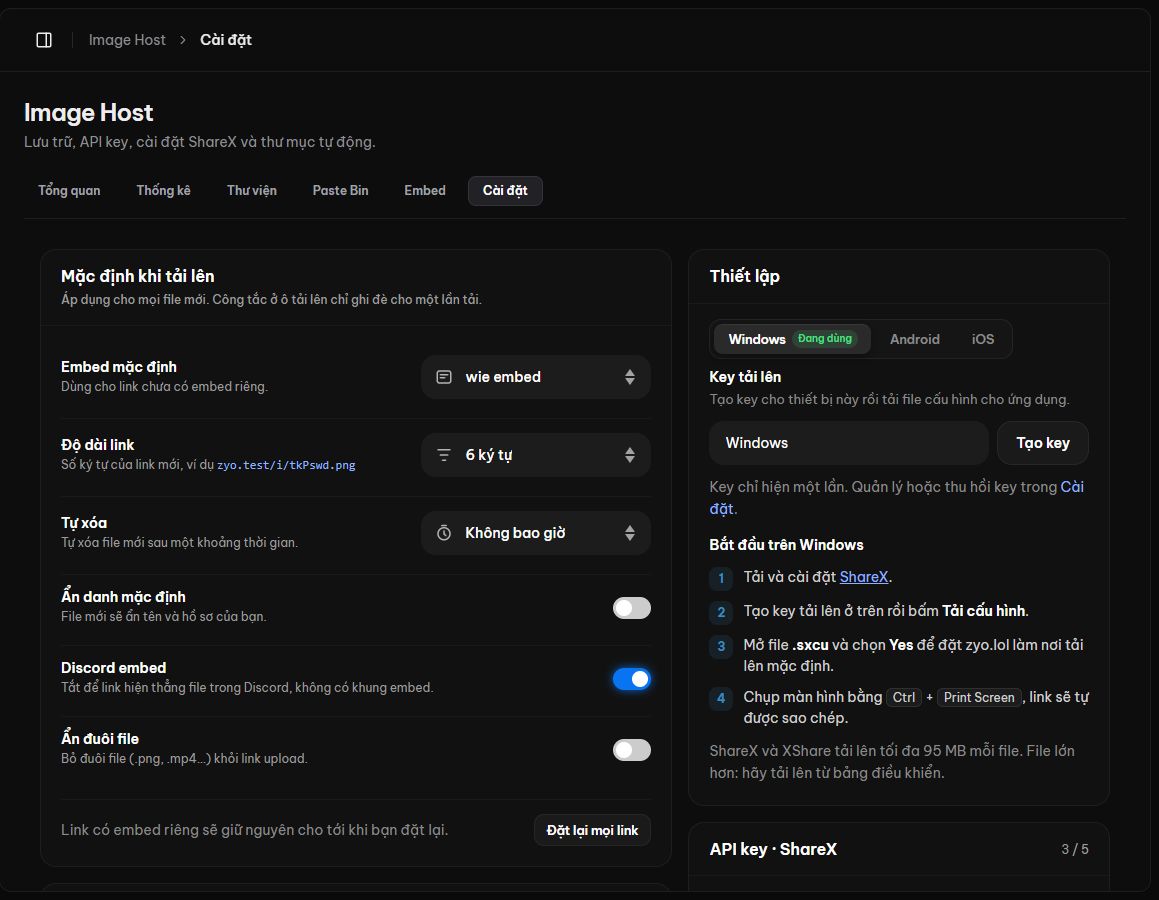Viewport: 1159px width, 900px height.
Task: Switch to the iOS platform tab
Action: 983,339
